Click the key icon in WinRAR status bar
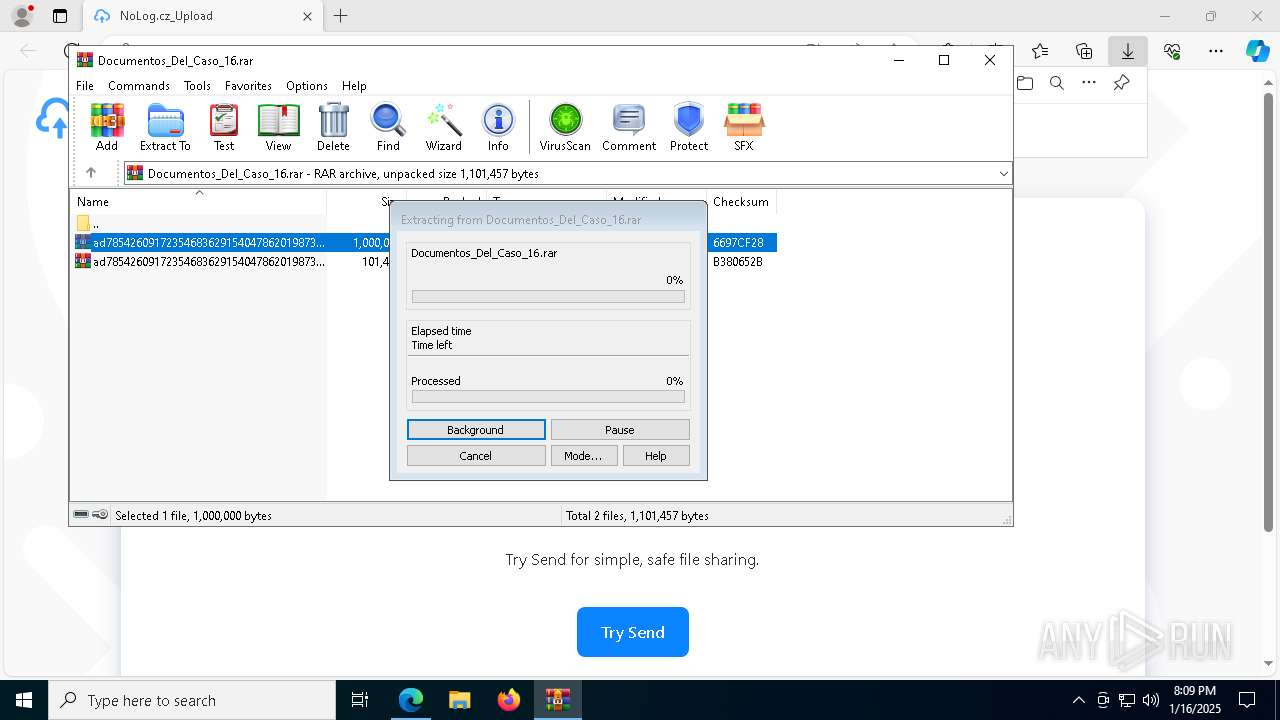1280x720 pixels. point(100,515)
